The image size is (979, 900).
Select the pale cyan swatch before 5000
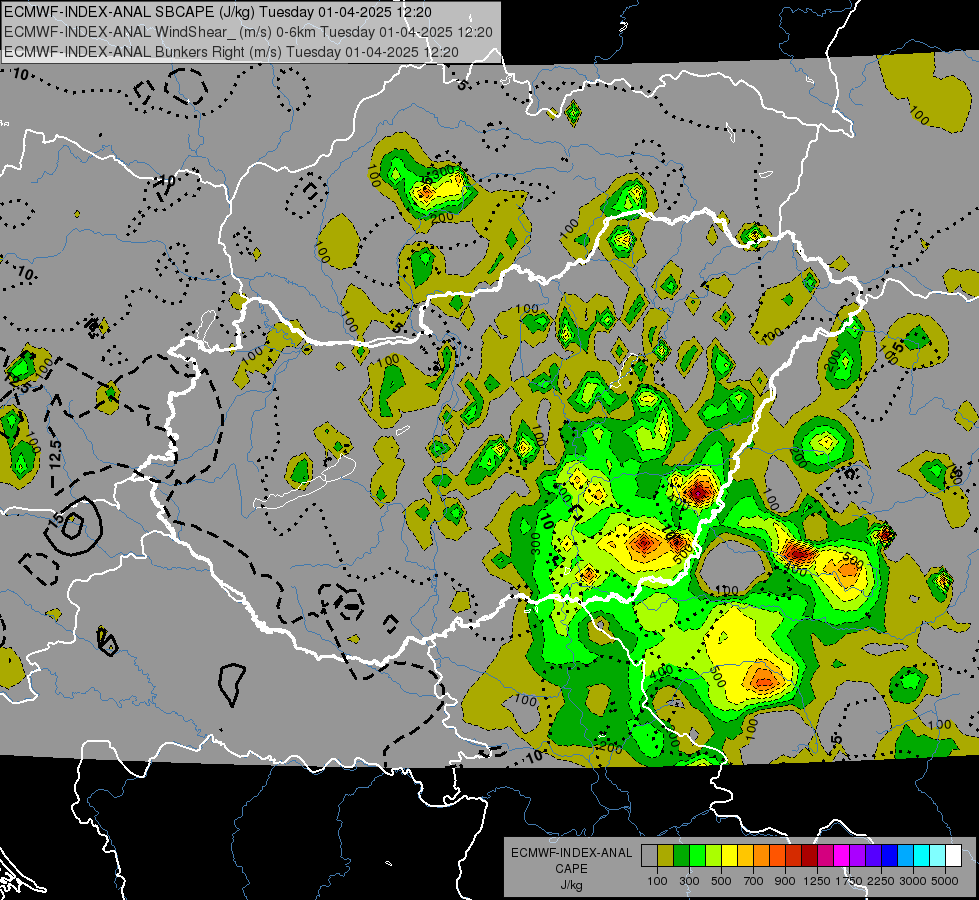click(938, 855)
